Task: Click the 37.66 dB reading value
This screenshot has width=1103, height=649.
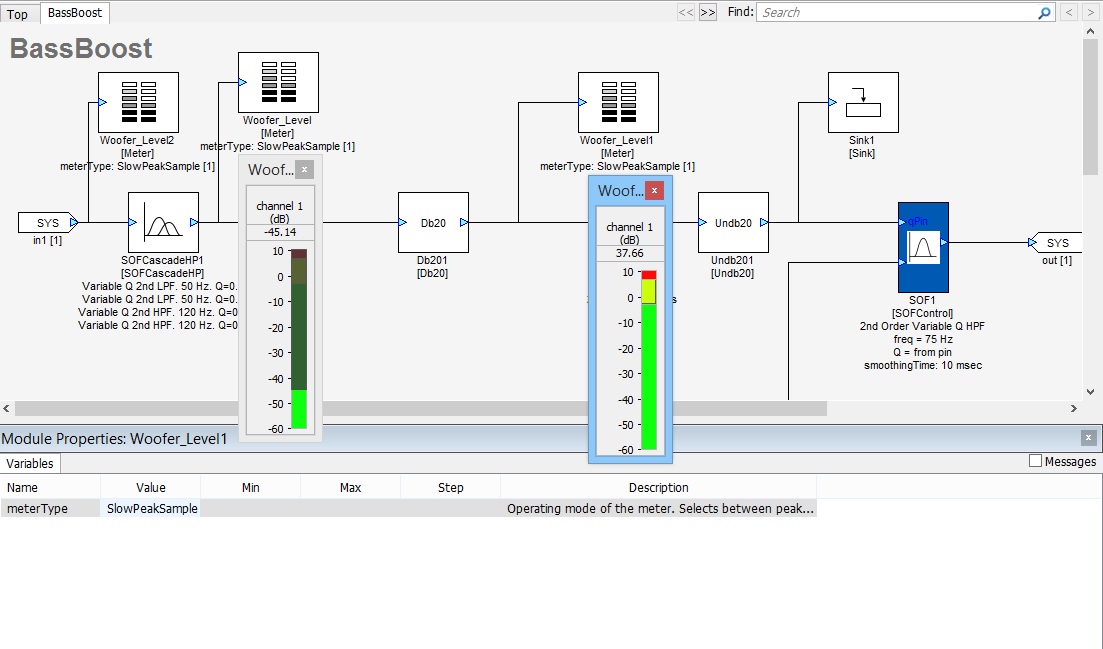Action: [x=630, y=253]
